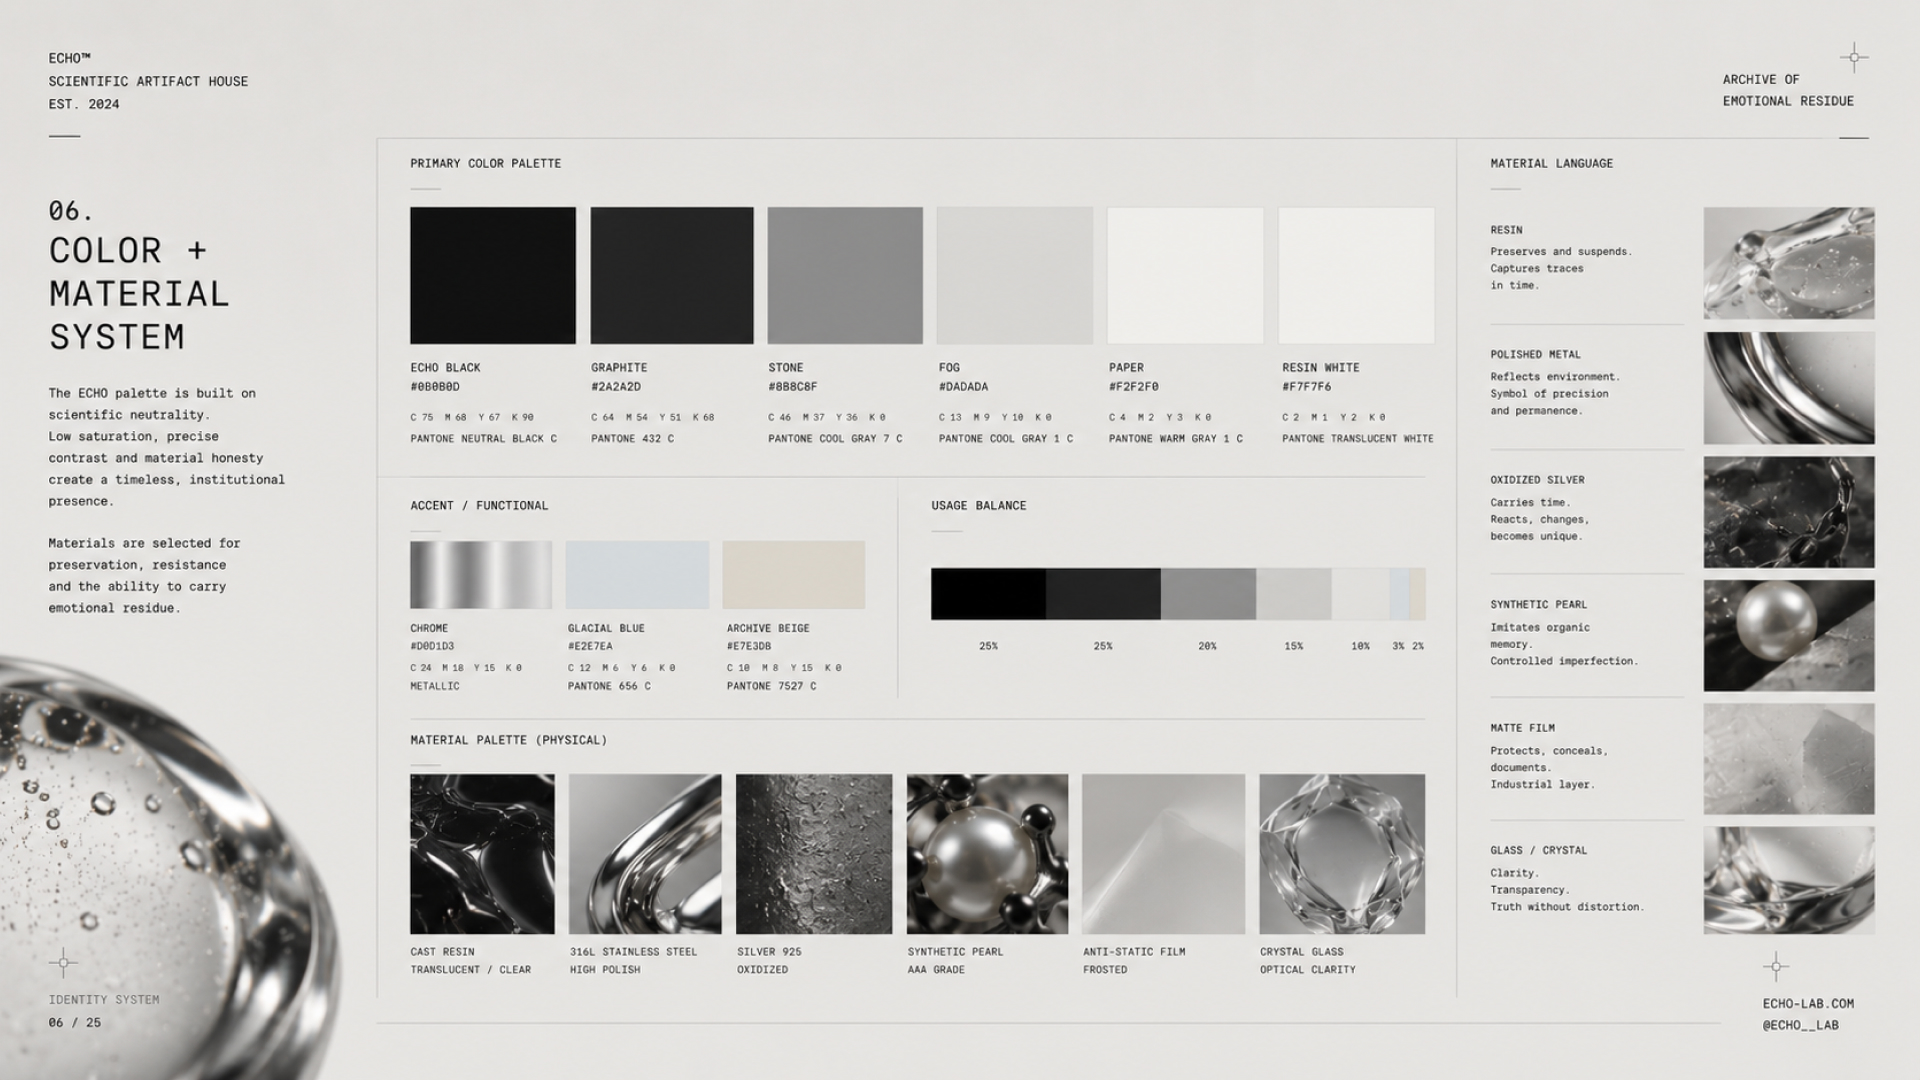Open the Cast Resin material photo
Viewport: 1920px width, 1080px height.
[x=482, y=854]
